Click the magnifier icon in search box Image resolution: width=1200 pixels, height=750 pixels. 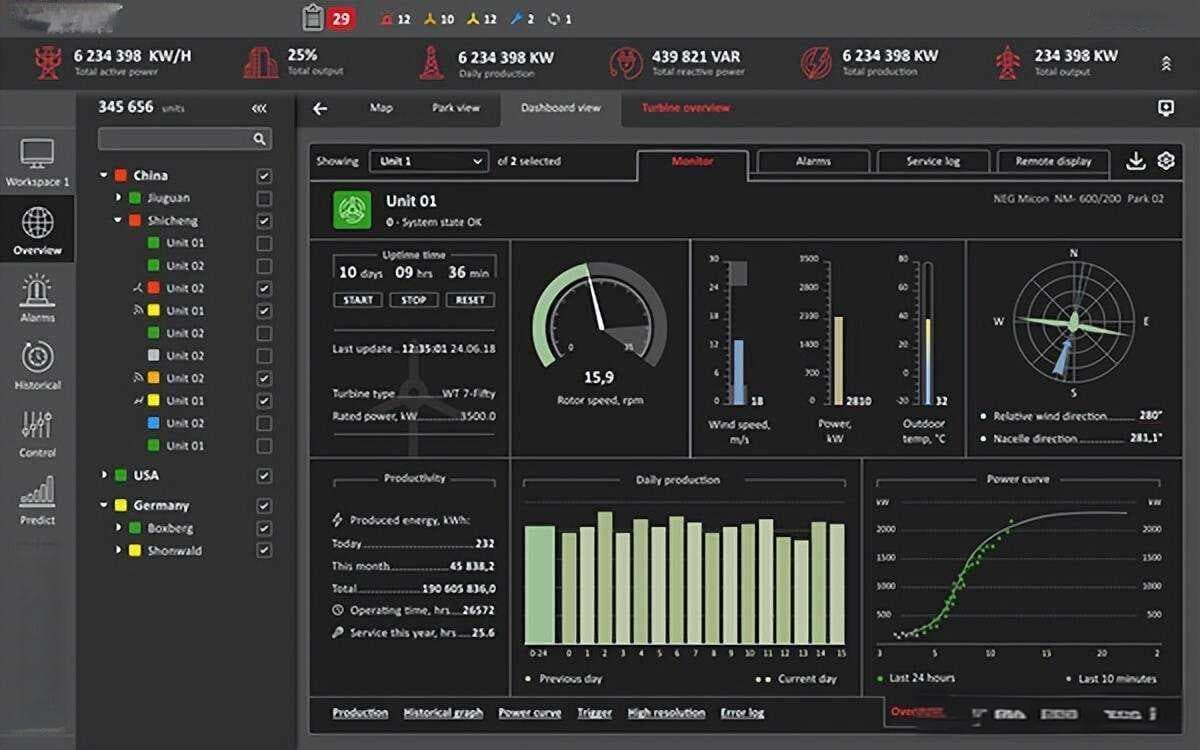[260, 139]
